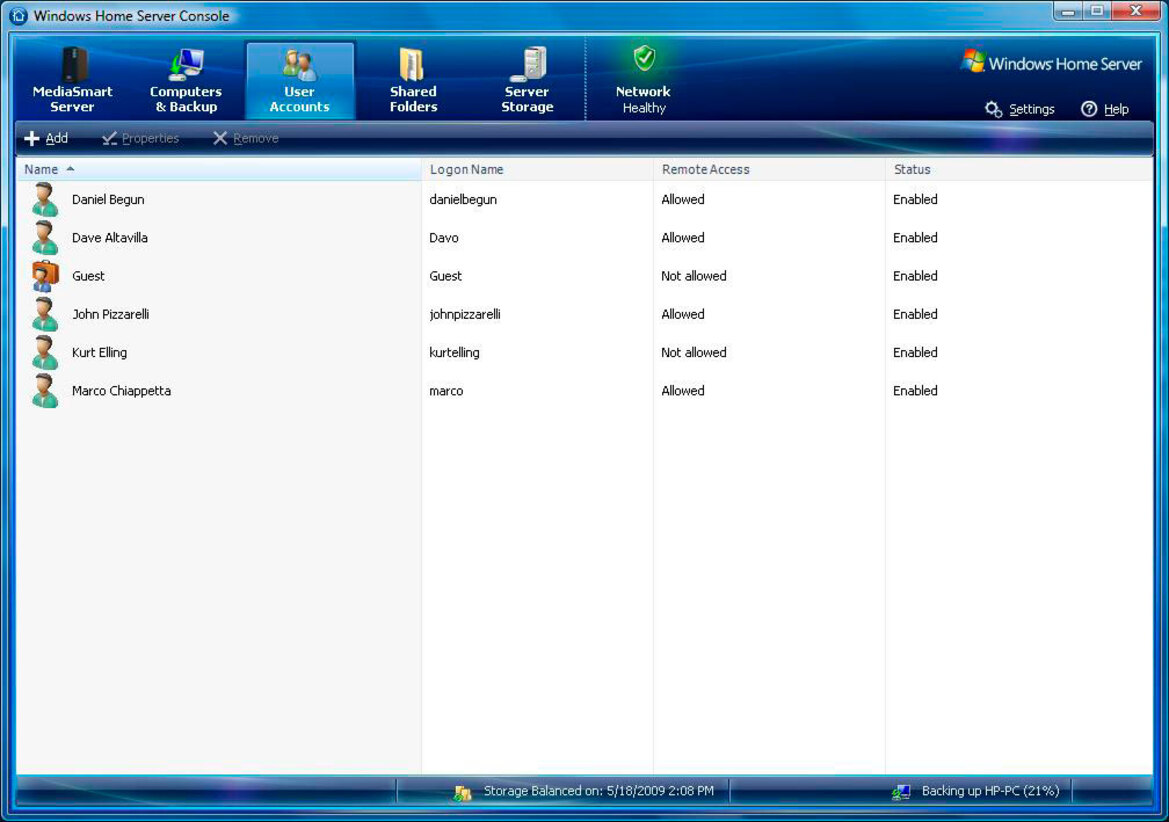
Task: Sort by Logon Name column
Action: (537, 169)
